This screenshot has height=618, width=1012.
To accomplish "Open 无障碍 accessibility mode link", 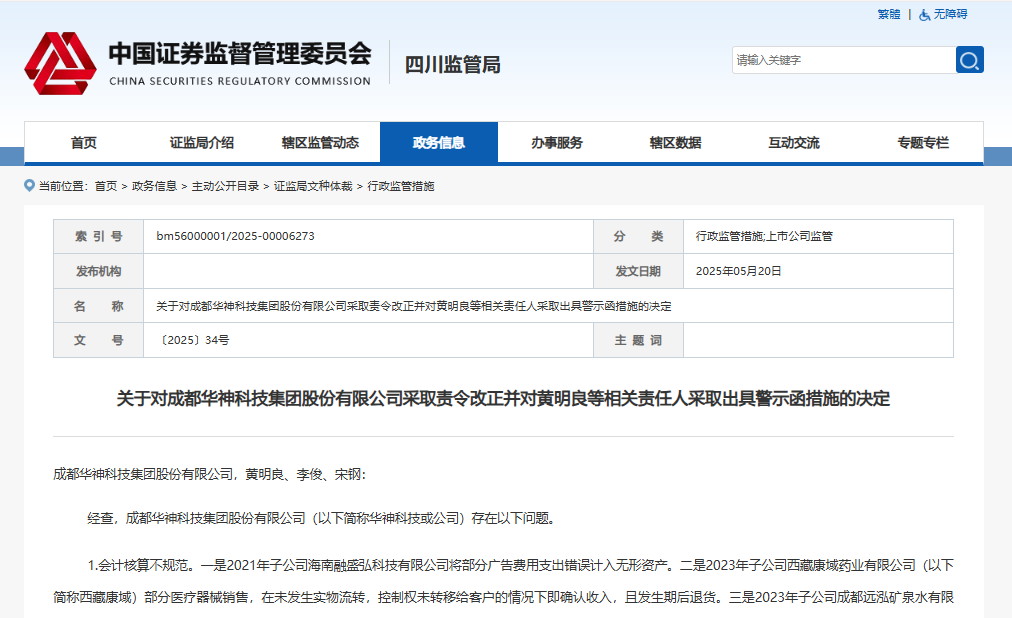I will pos(950,14).
